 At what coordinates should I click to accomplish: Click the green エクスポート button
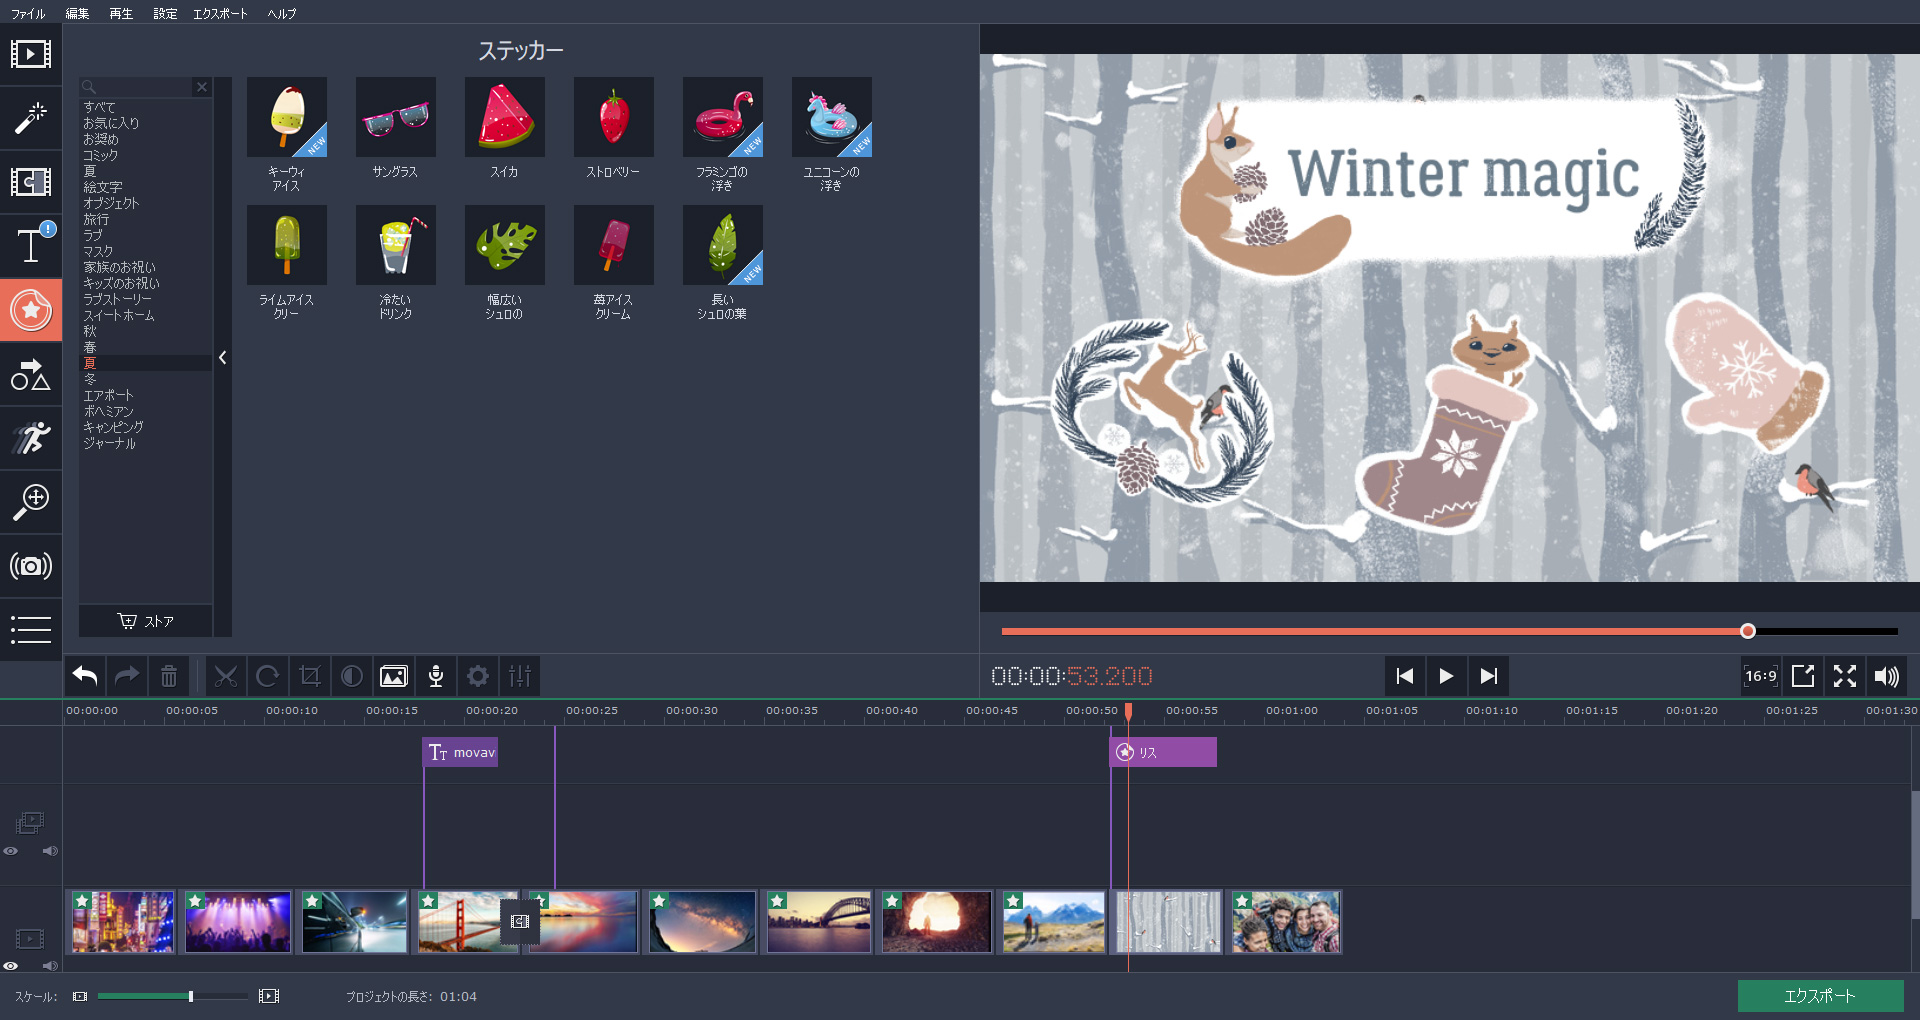pos(1820,996)
